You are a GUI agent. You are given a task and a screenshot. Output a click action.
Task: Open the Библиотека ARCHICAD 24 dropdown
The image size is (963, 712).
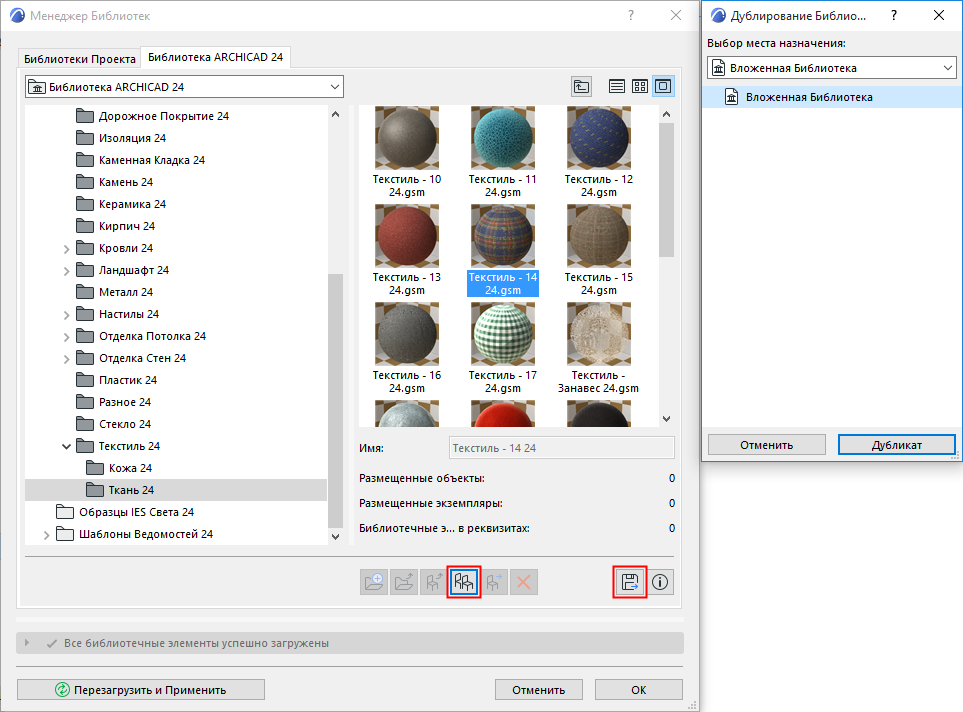coord(184,87)
